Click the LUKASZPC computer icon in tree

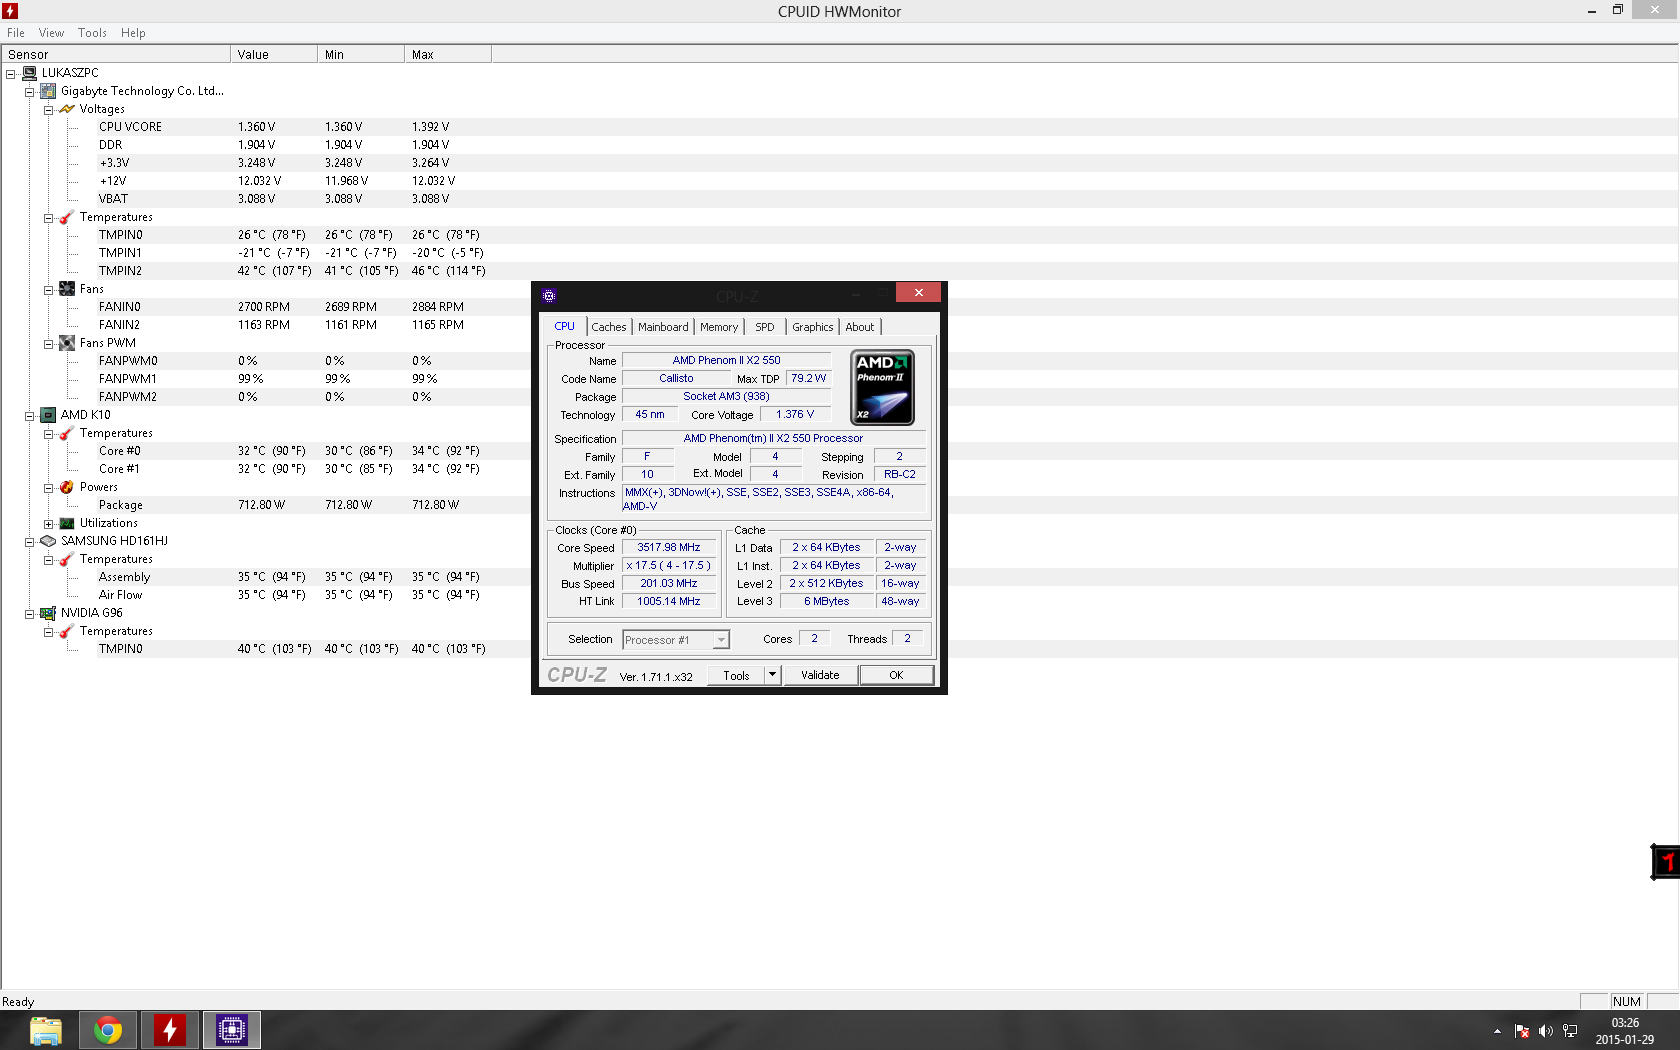point(30,73)
